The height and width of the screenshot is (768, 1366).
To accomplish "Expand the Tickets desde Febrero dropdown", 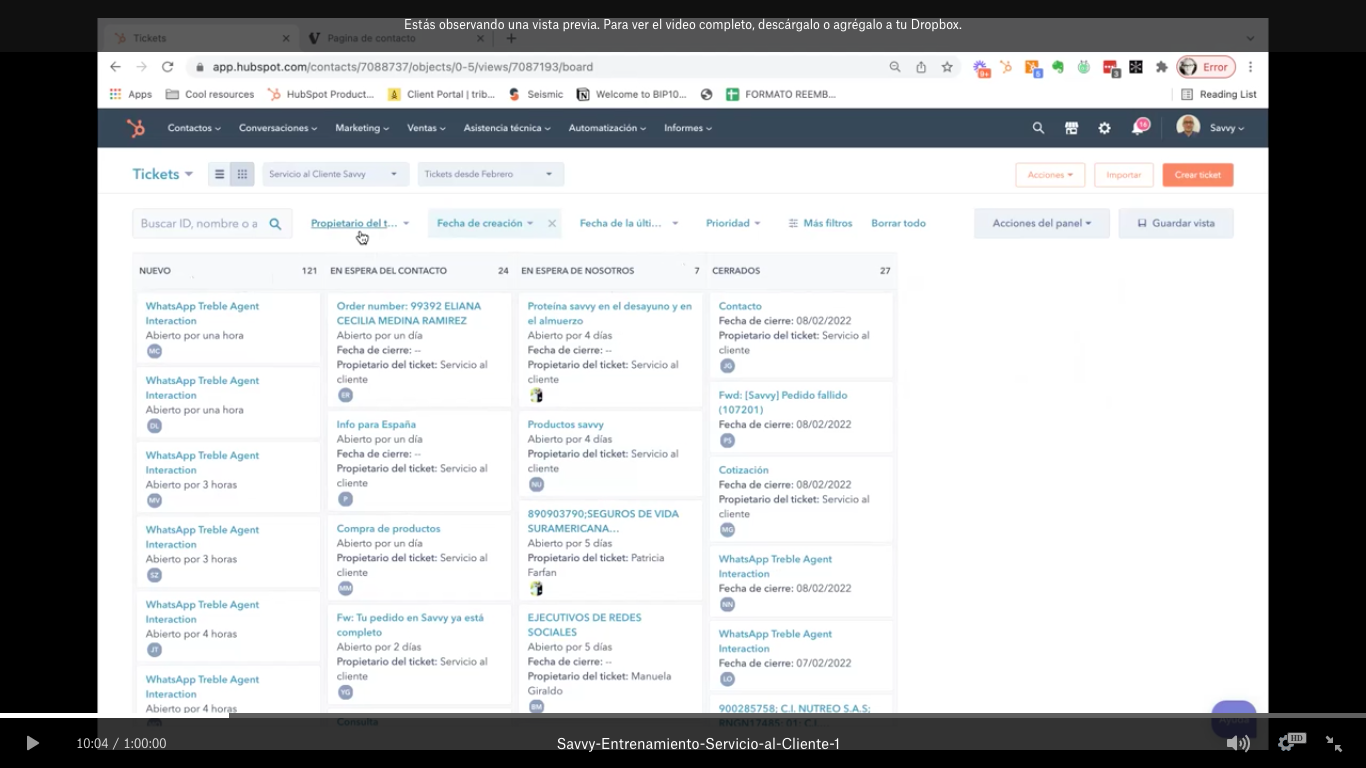I will click(490, 174).
